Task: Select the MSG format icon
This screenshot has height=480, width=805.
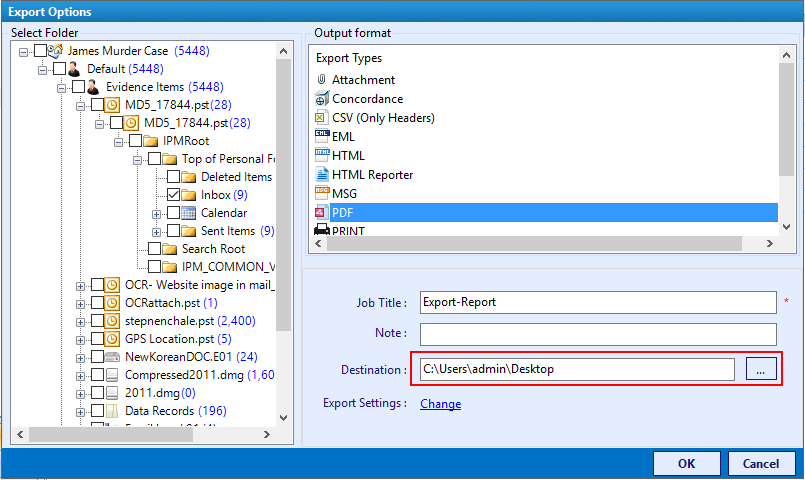Action: 321,194
